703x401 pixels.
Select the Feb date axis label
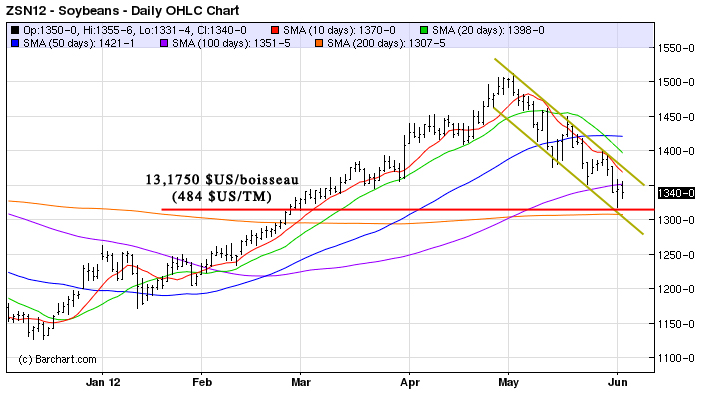coord(202,381)
